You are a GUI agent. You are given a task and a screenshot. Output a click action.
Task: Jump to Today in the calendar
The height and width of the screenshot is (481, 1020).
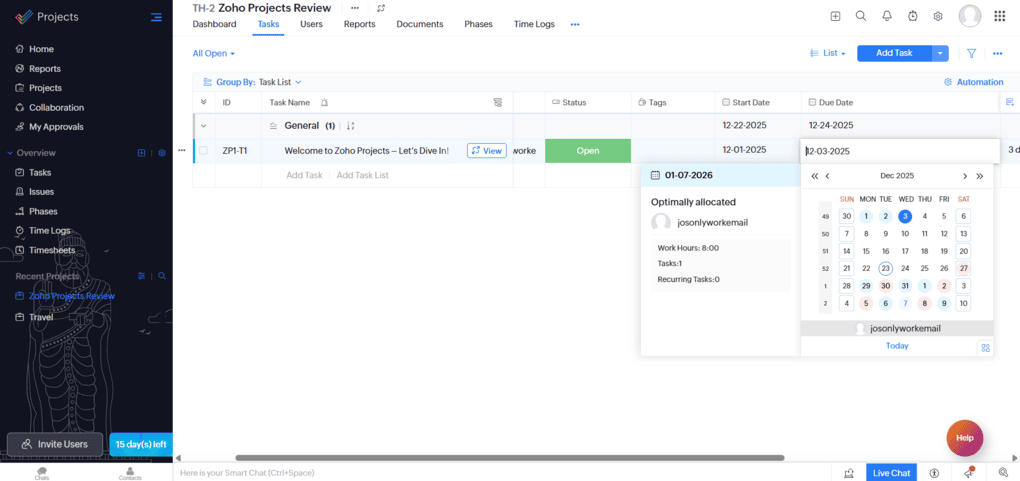[897, 346]
